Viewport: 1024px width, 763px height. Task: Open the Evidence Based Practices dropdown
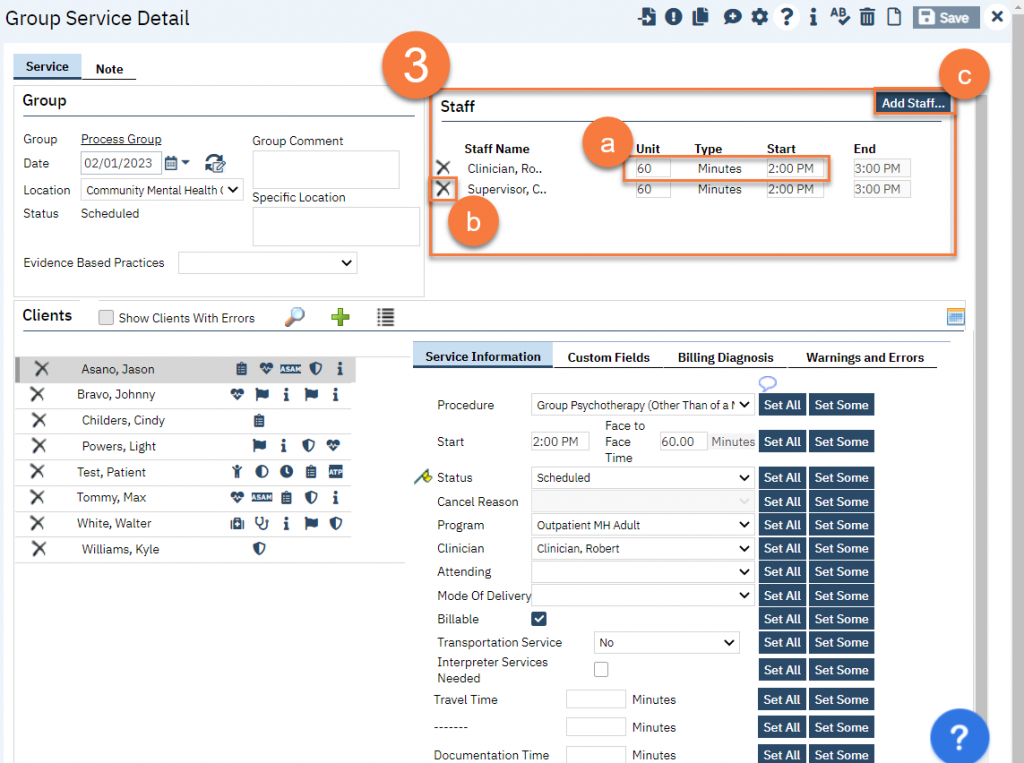point(267,263)
